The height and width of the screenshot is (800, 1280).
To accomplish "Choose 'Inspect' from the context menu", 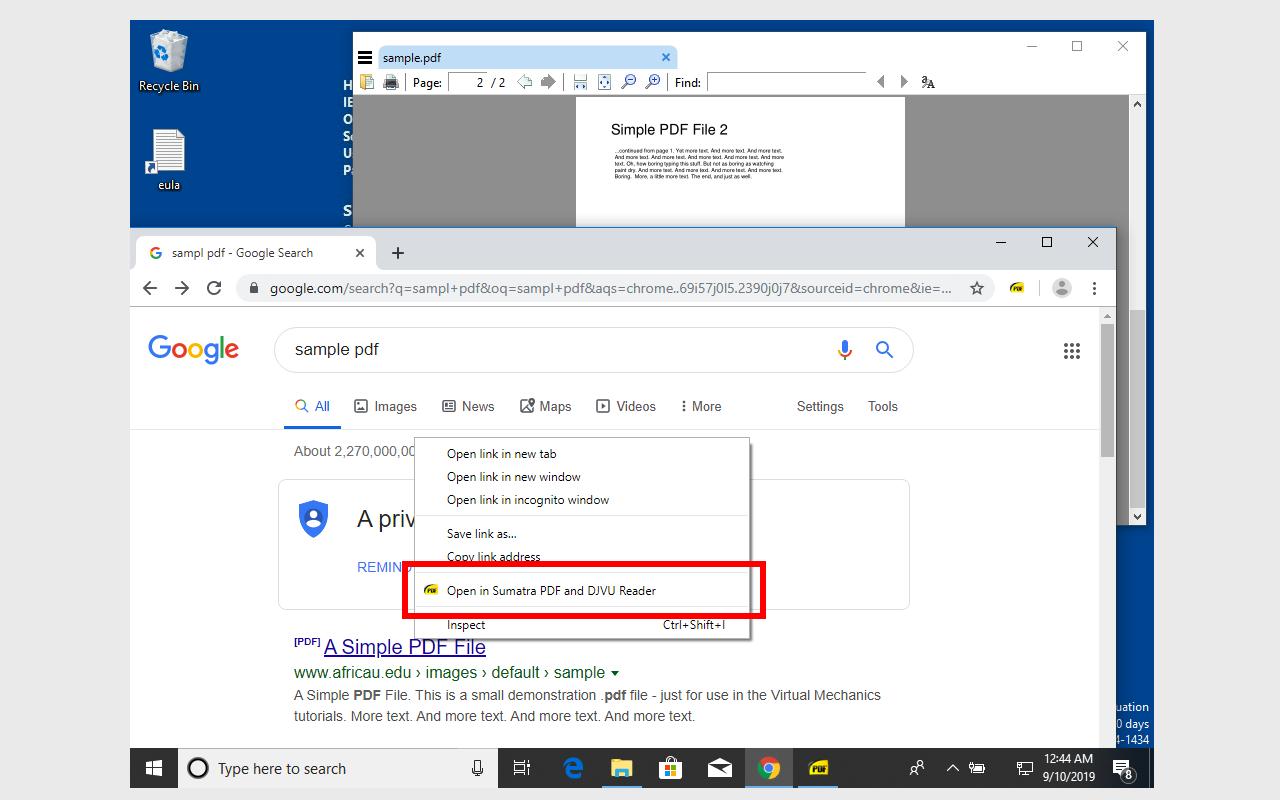I will click(582, 625).
